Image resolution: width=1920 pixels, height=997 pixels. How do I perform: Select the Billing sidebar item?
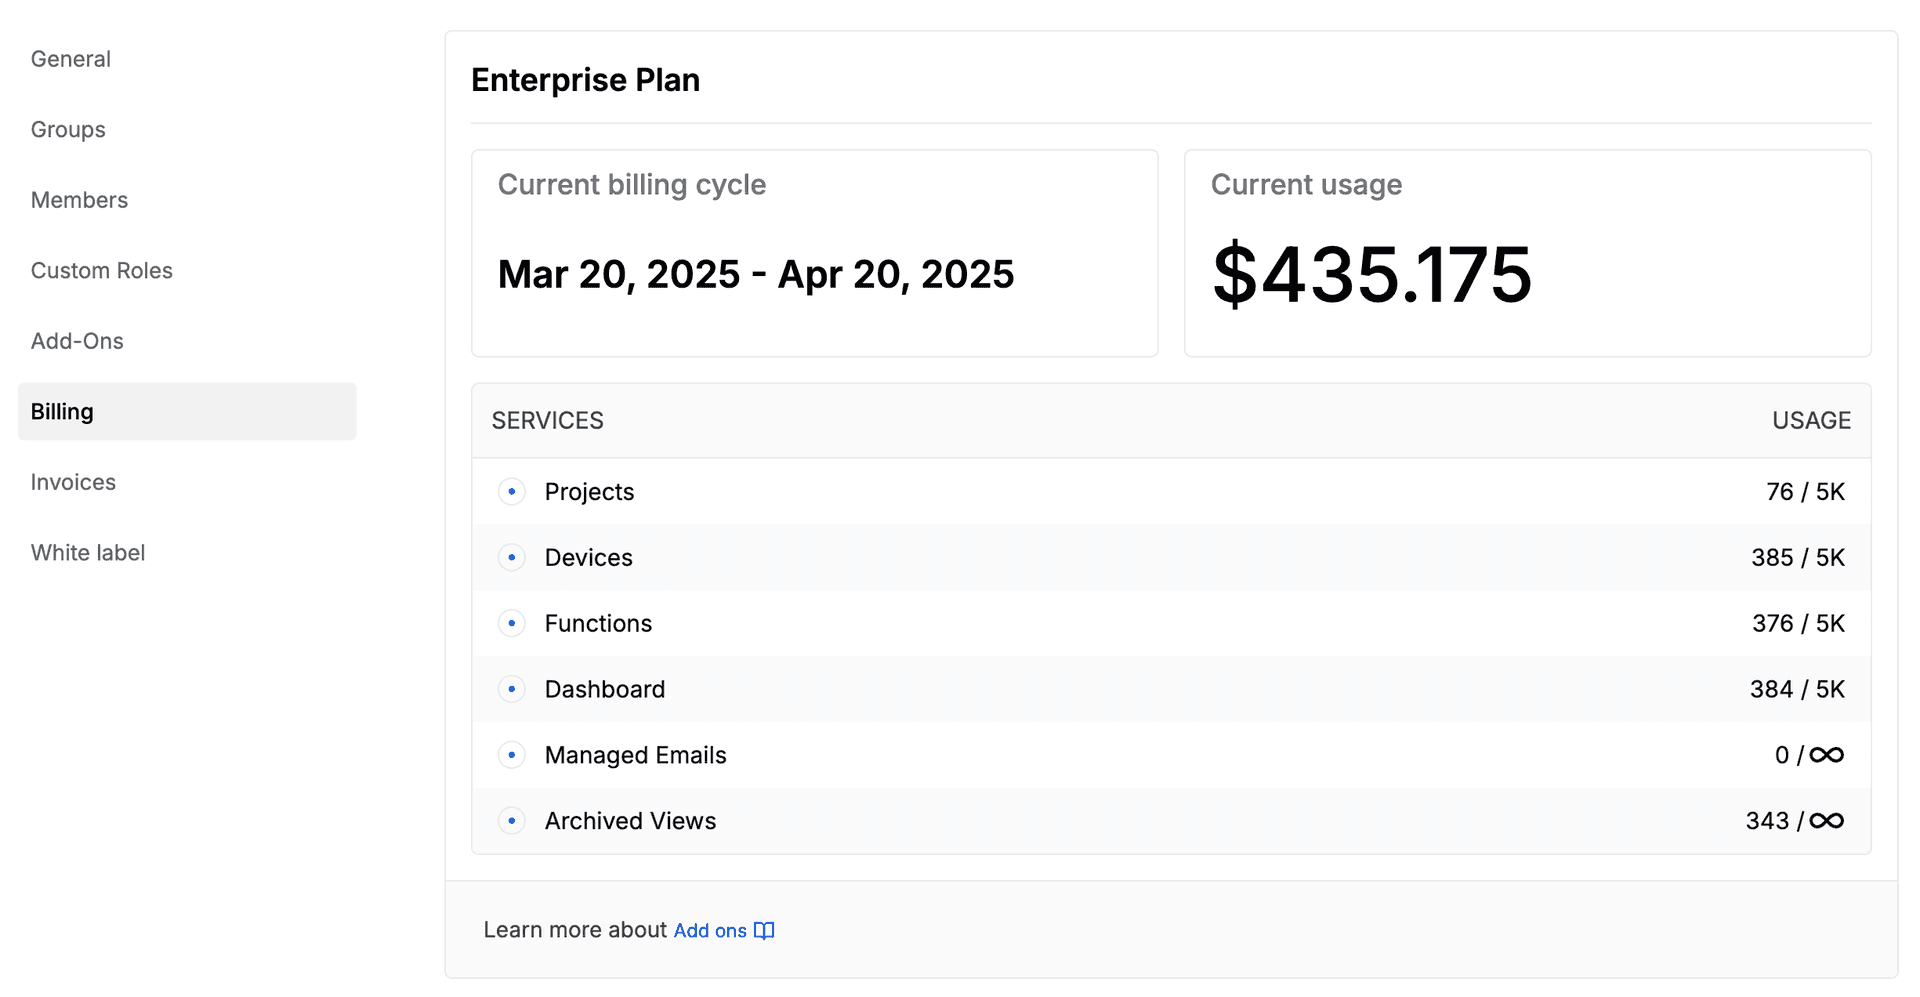tap(187, 412)
